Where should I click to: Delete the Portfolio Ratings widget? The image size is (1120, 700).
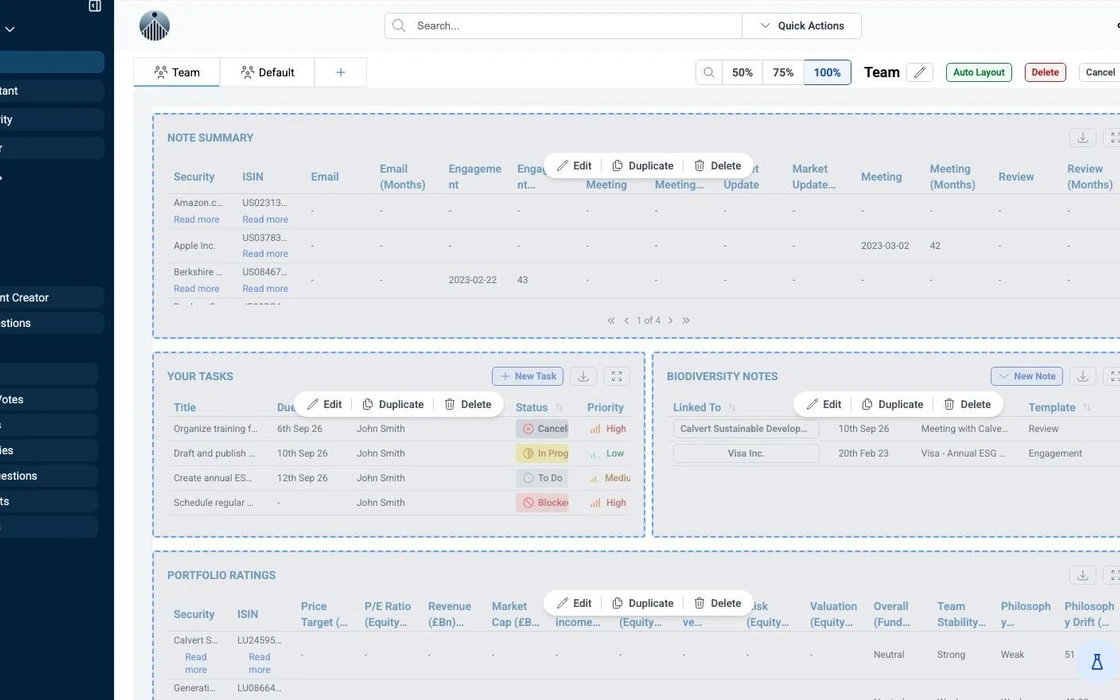tap(718, 603)
